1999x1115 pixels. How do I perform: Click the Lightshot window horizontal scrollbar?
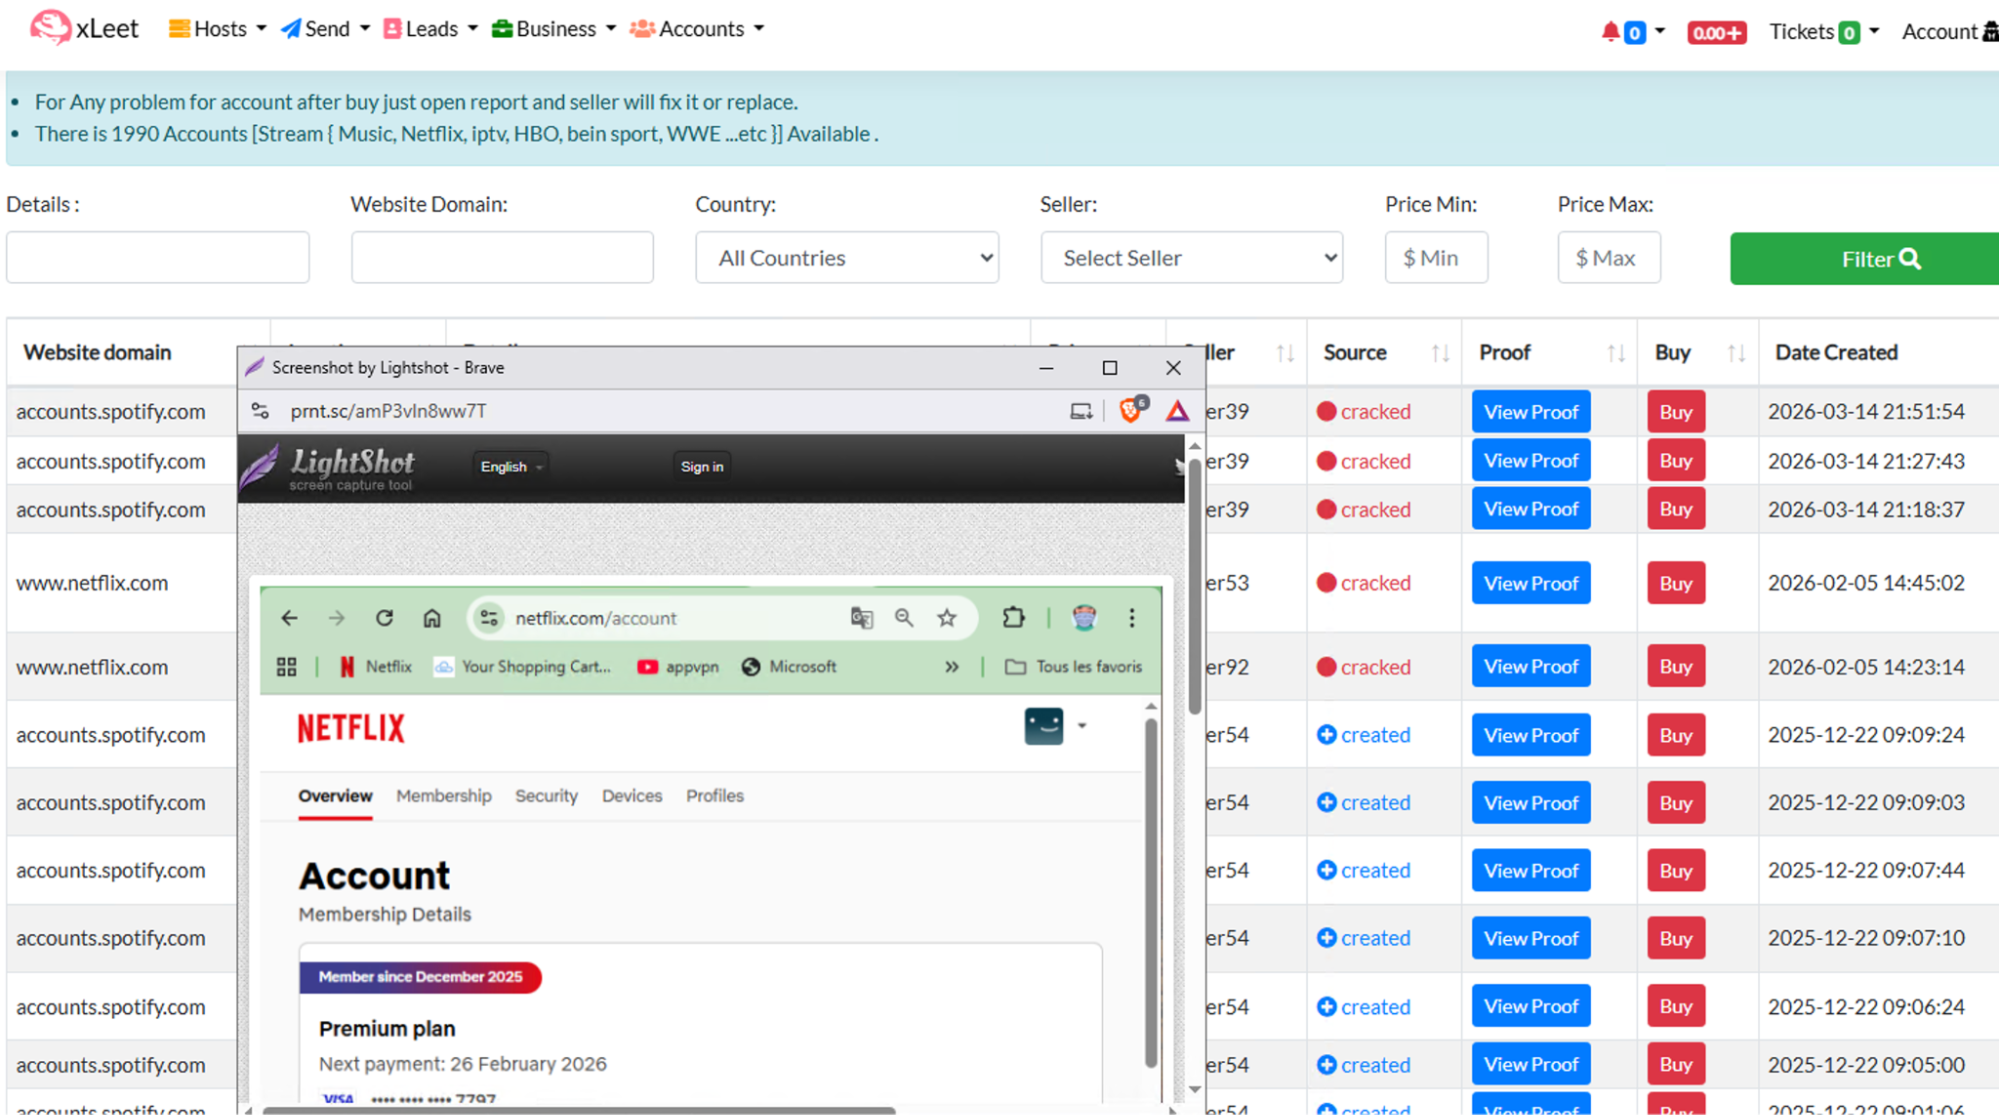click(x=578, y=1110)
